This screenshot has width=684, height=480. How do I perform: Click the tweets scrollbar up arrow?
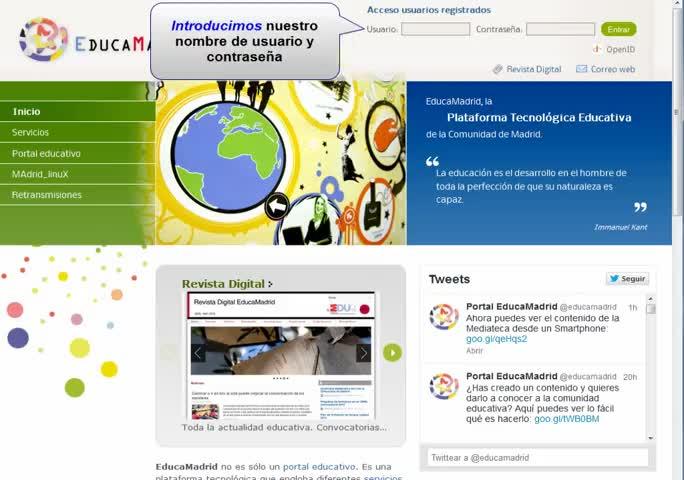(651, 298)
